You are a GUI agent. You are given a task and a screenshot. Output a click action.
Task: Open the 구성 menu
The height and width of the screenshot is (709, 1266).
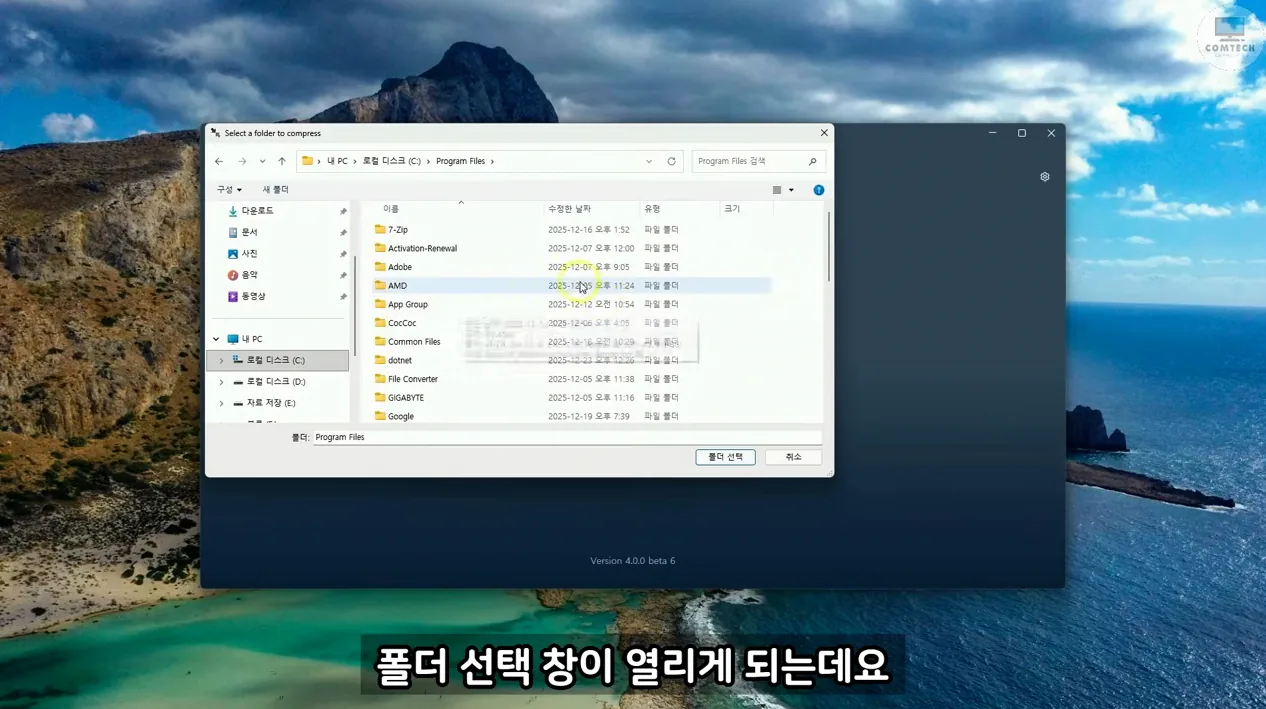point(229,190)
